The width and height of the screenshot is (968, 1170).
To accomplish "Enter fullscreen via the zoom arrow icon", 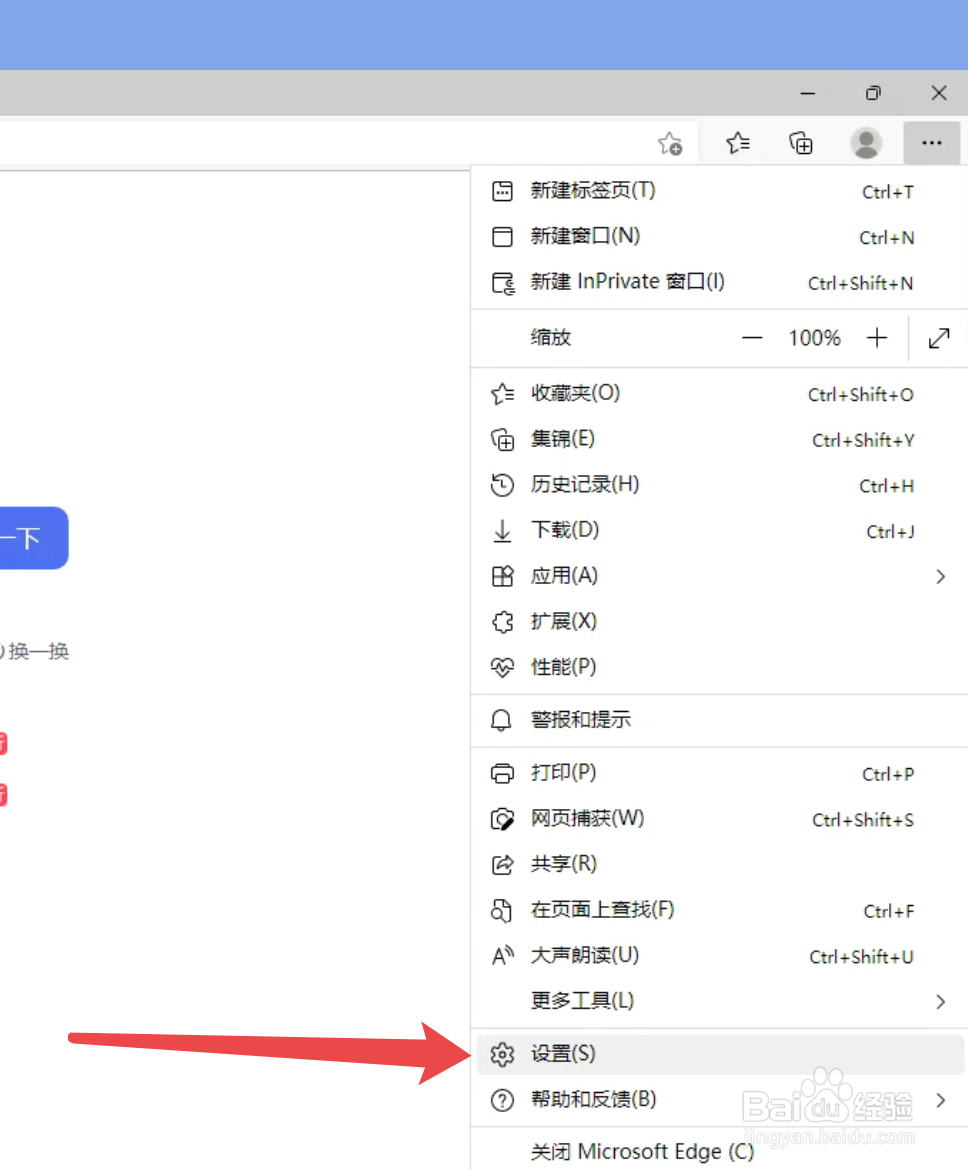I will 938,337.
